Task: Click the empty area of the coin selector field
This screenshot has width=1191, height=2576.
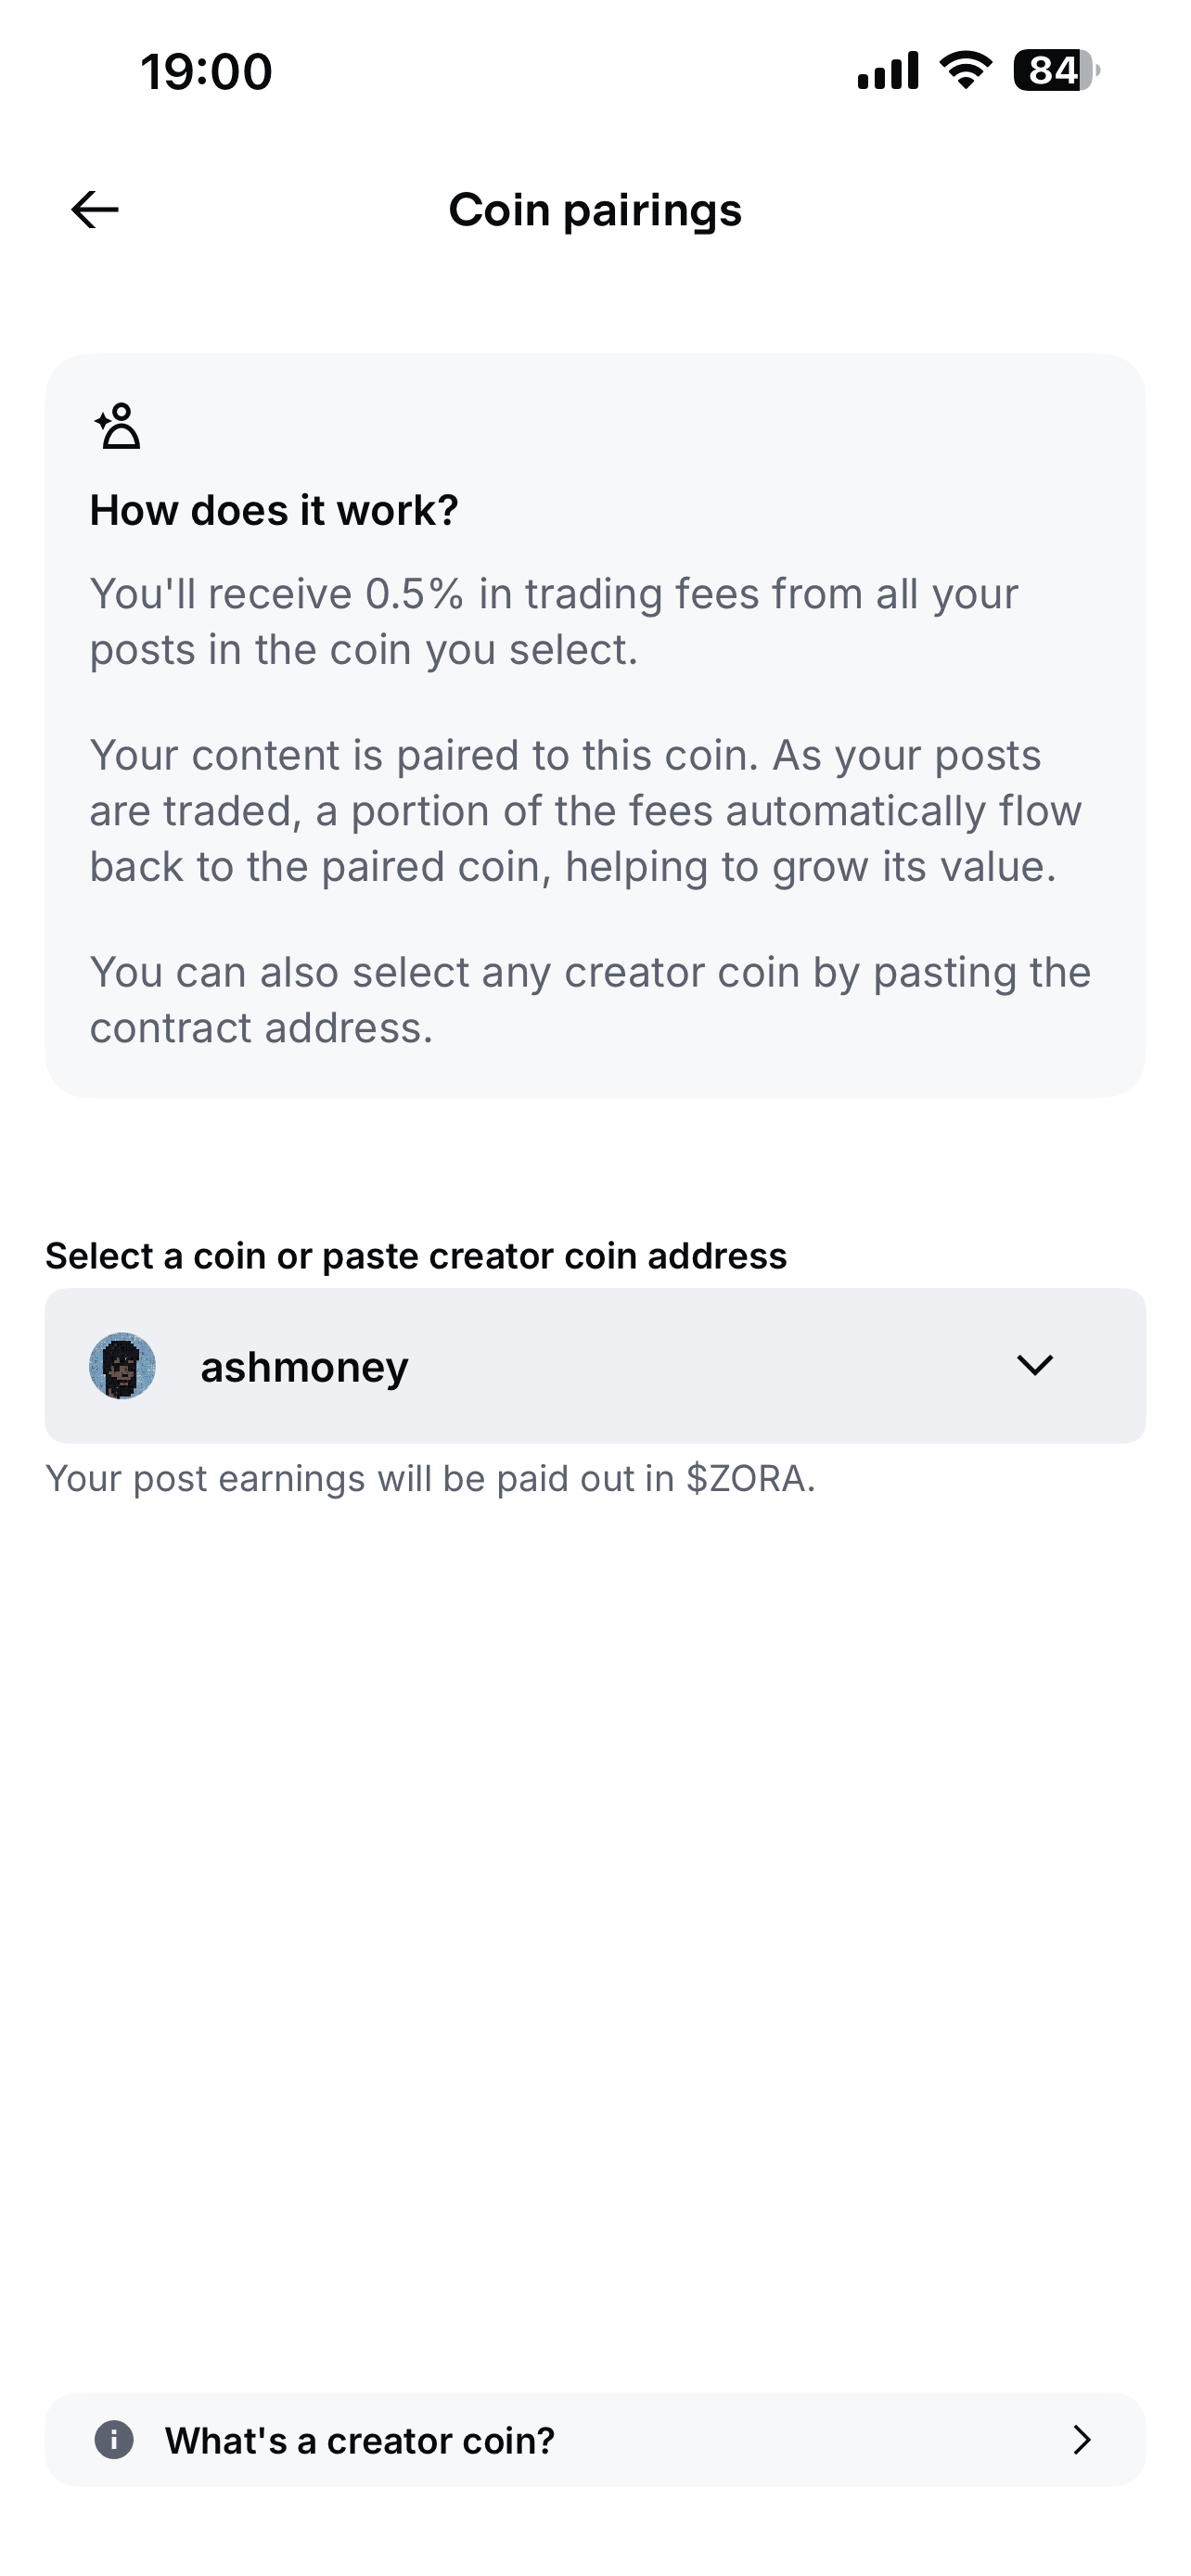Action: pyautogui.click(x=700, y=1366)
